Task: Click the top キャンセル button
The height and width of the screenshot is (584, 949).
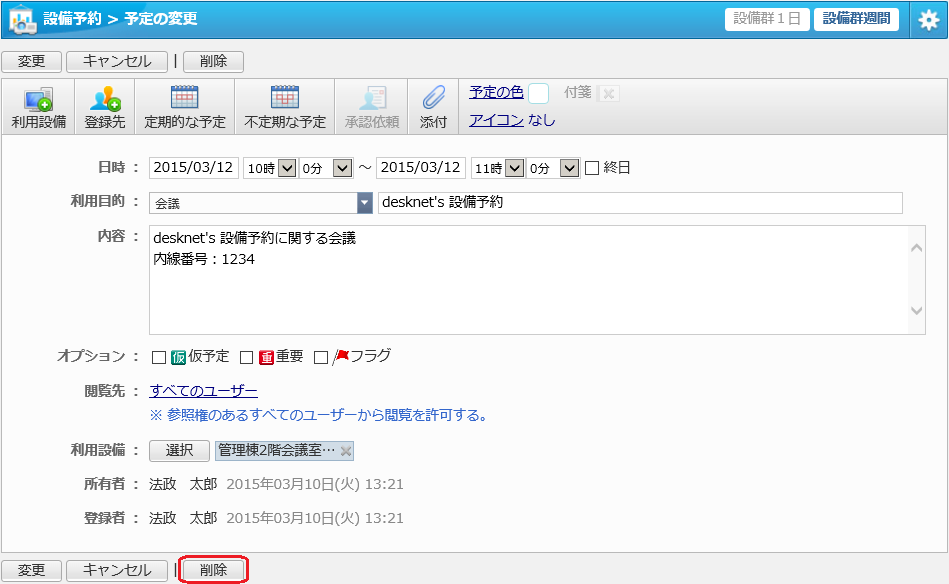Action: point(117,61)
